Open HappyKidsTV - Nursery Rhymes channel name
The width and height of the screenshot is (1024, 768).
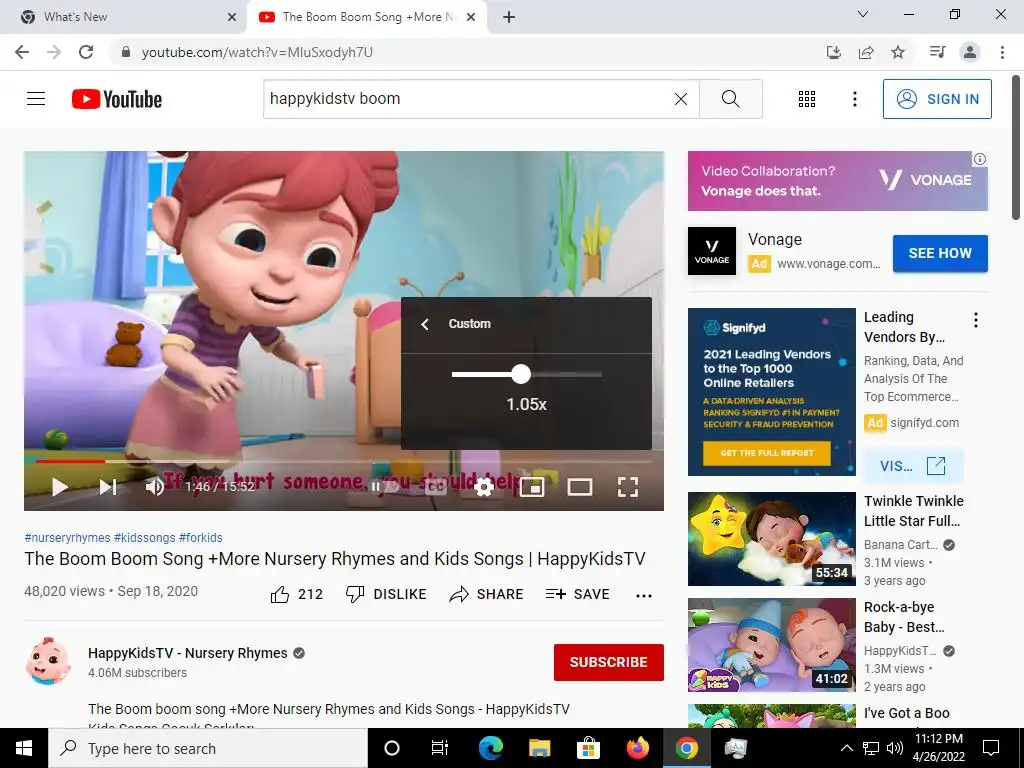(x=187, y=653)
